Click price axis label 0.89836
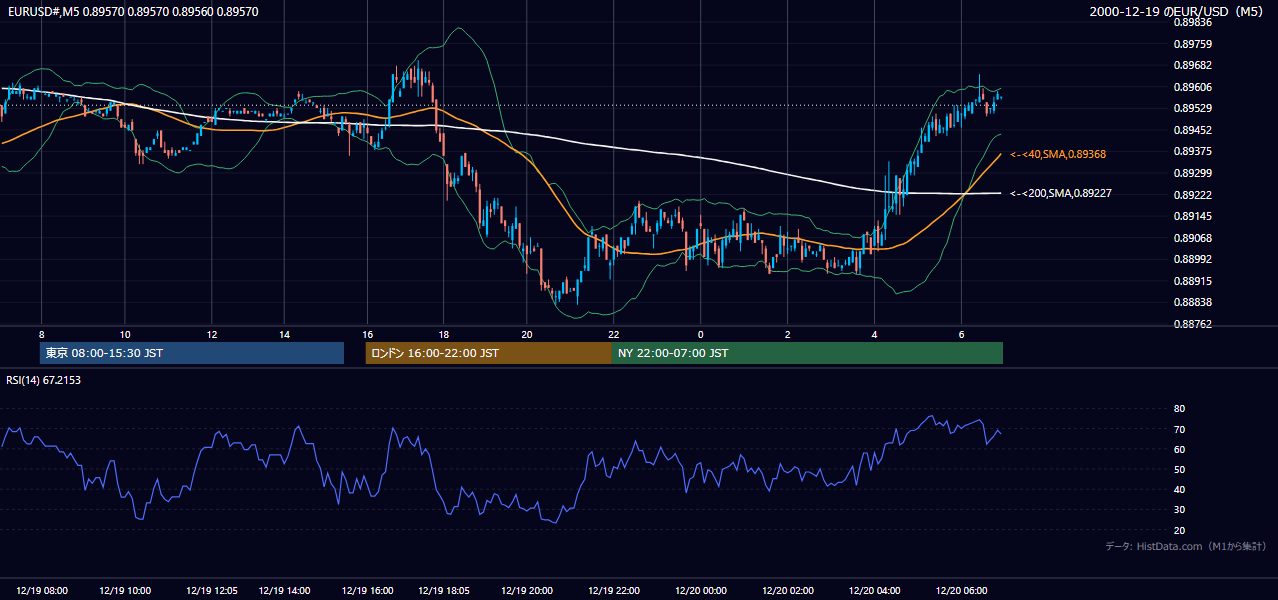This screenshot has width=1278, height=600. point(1192,22)
